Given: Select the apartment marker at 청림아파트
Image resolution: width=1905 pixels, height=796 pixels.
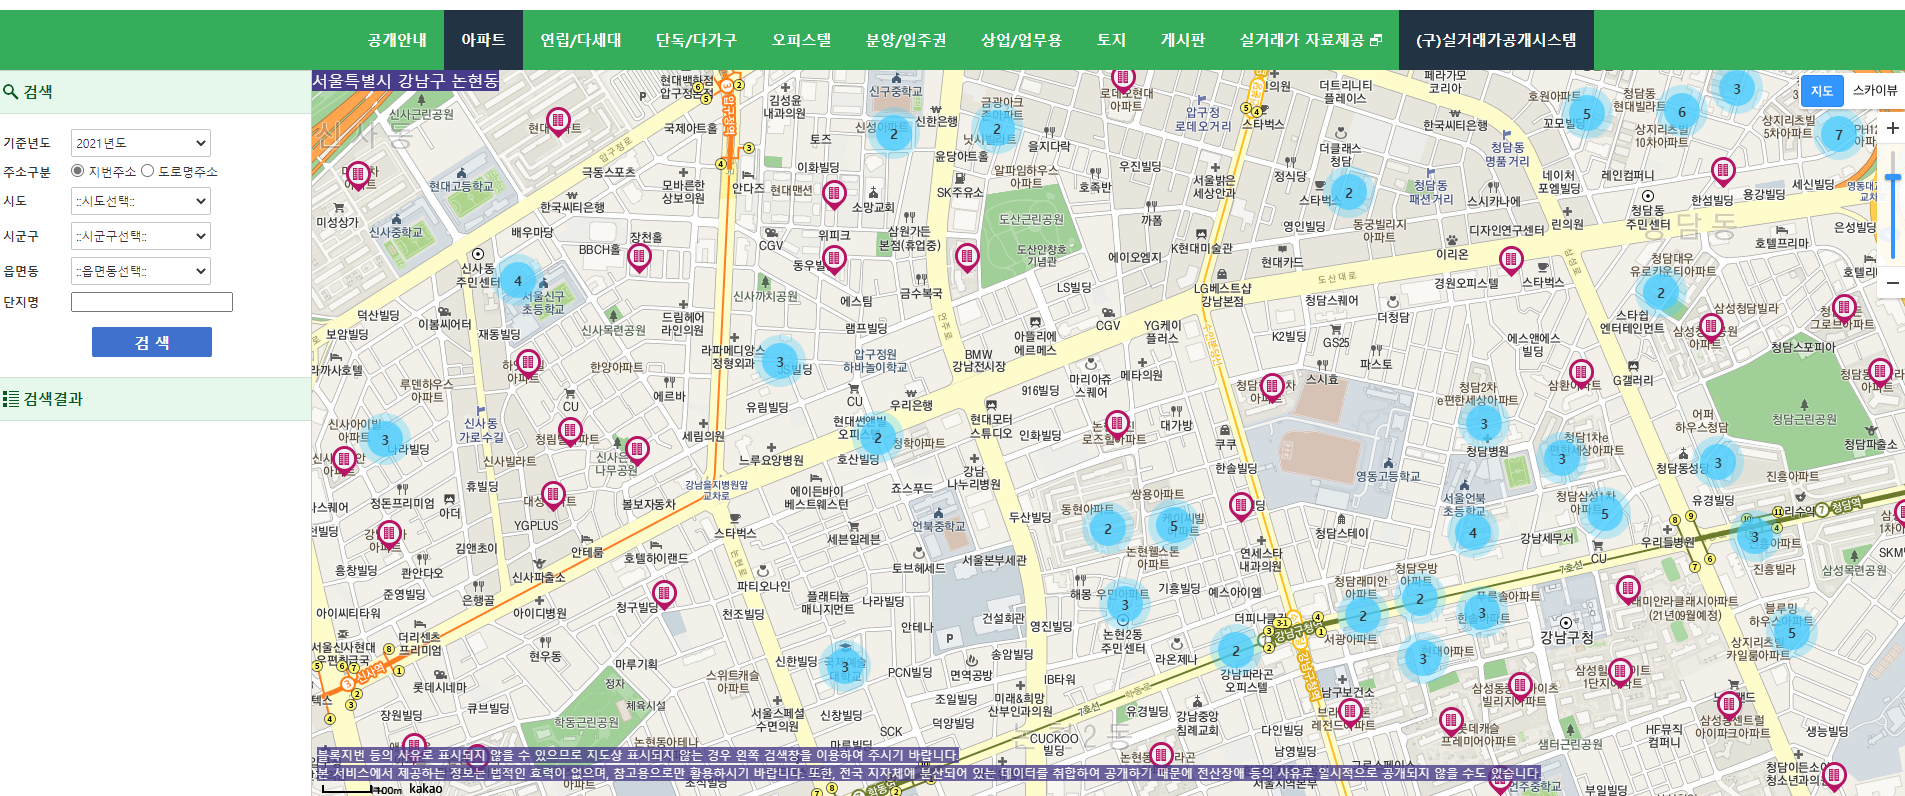Looking at the screenshot, I should pyautogui.click(x=570, y=431).
